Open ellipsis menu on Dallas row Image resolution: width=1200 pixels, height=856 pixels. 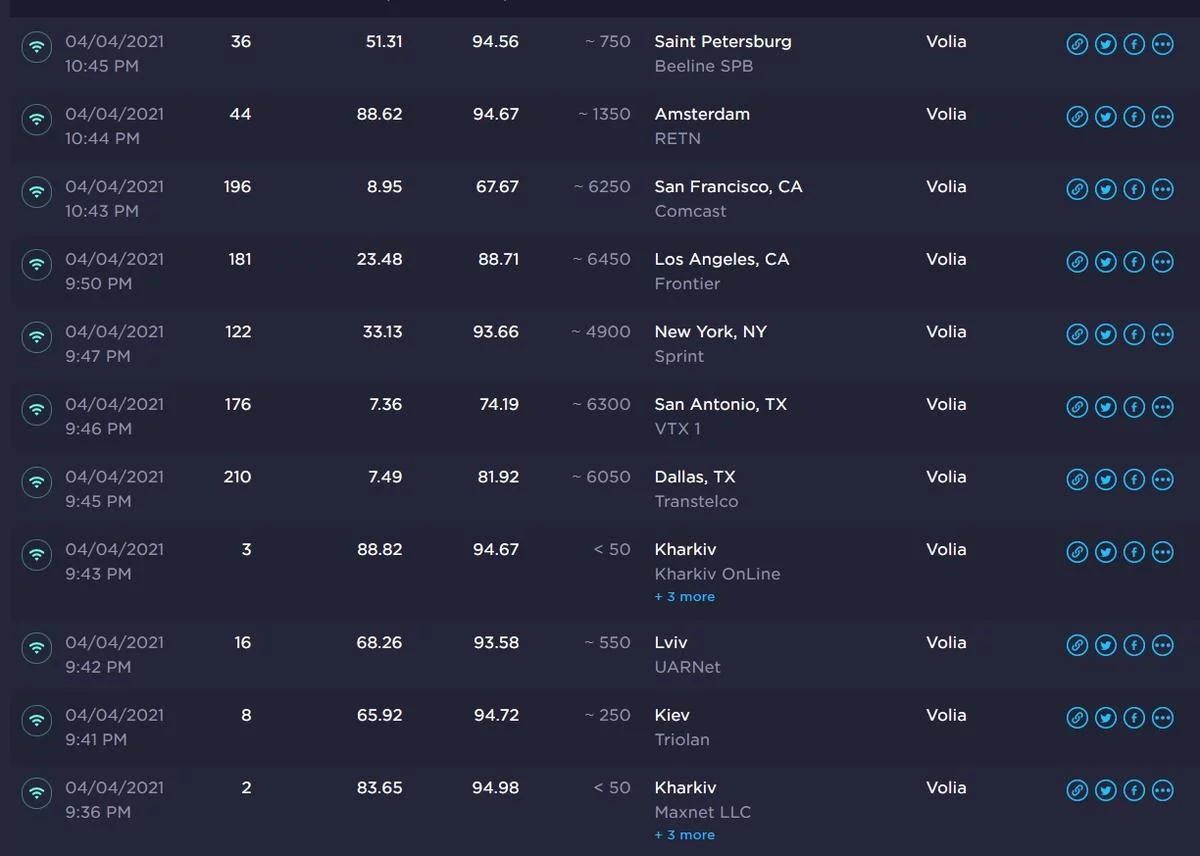pyautogui.click(x=1162, y=480)
